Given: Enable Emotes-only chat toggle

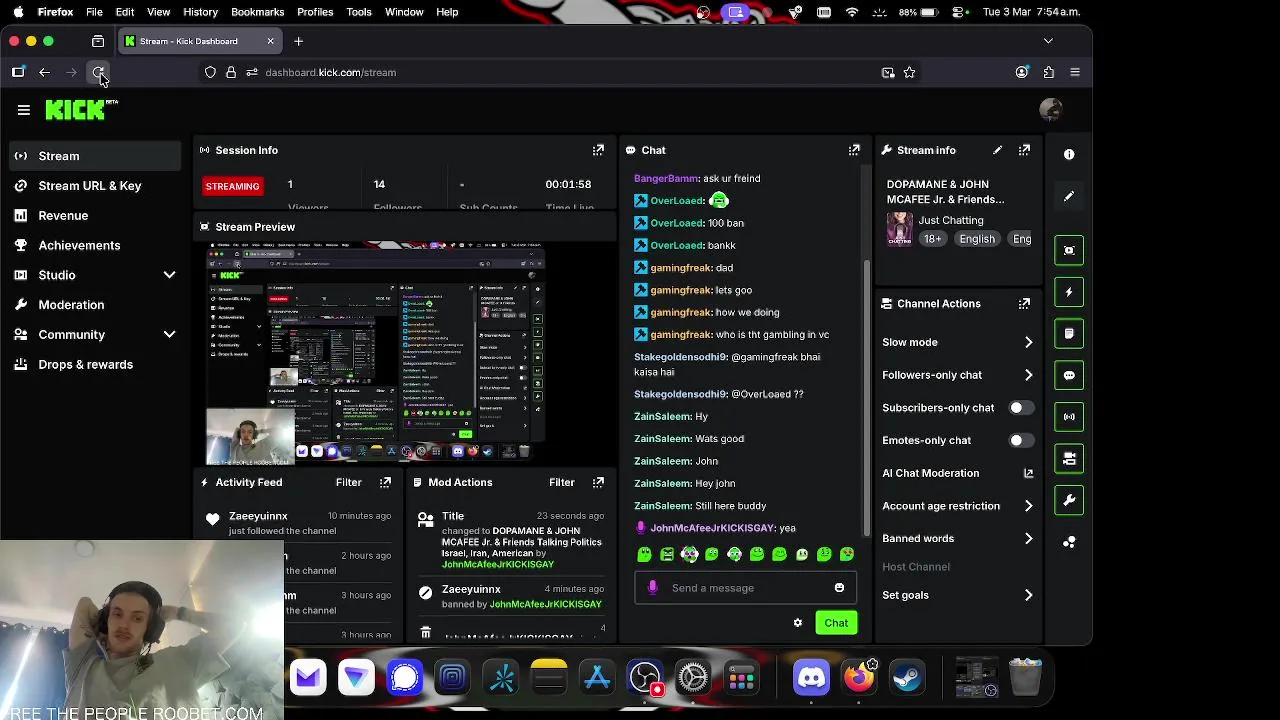Looking at the screenshot, I should tap(1021, 440).
